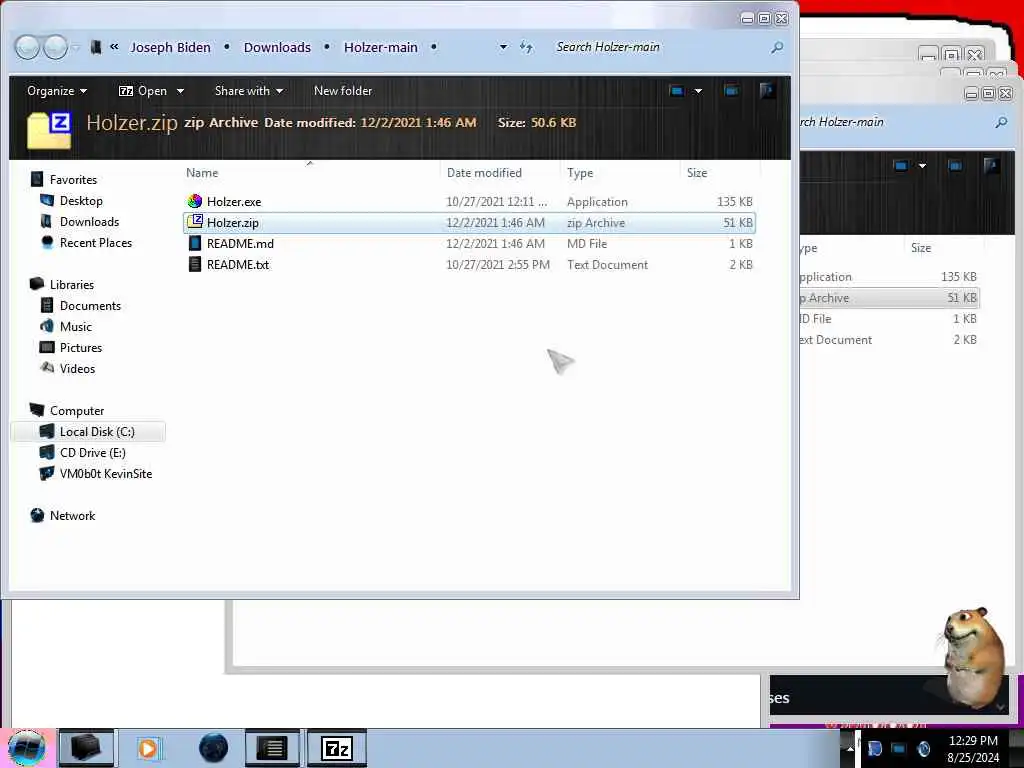This screenshot has height=768, width=1024.
Task: Select Favorites in the navigation pane
Action: point(73,180)
